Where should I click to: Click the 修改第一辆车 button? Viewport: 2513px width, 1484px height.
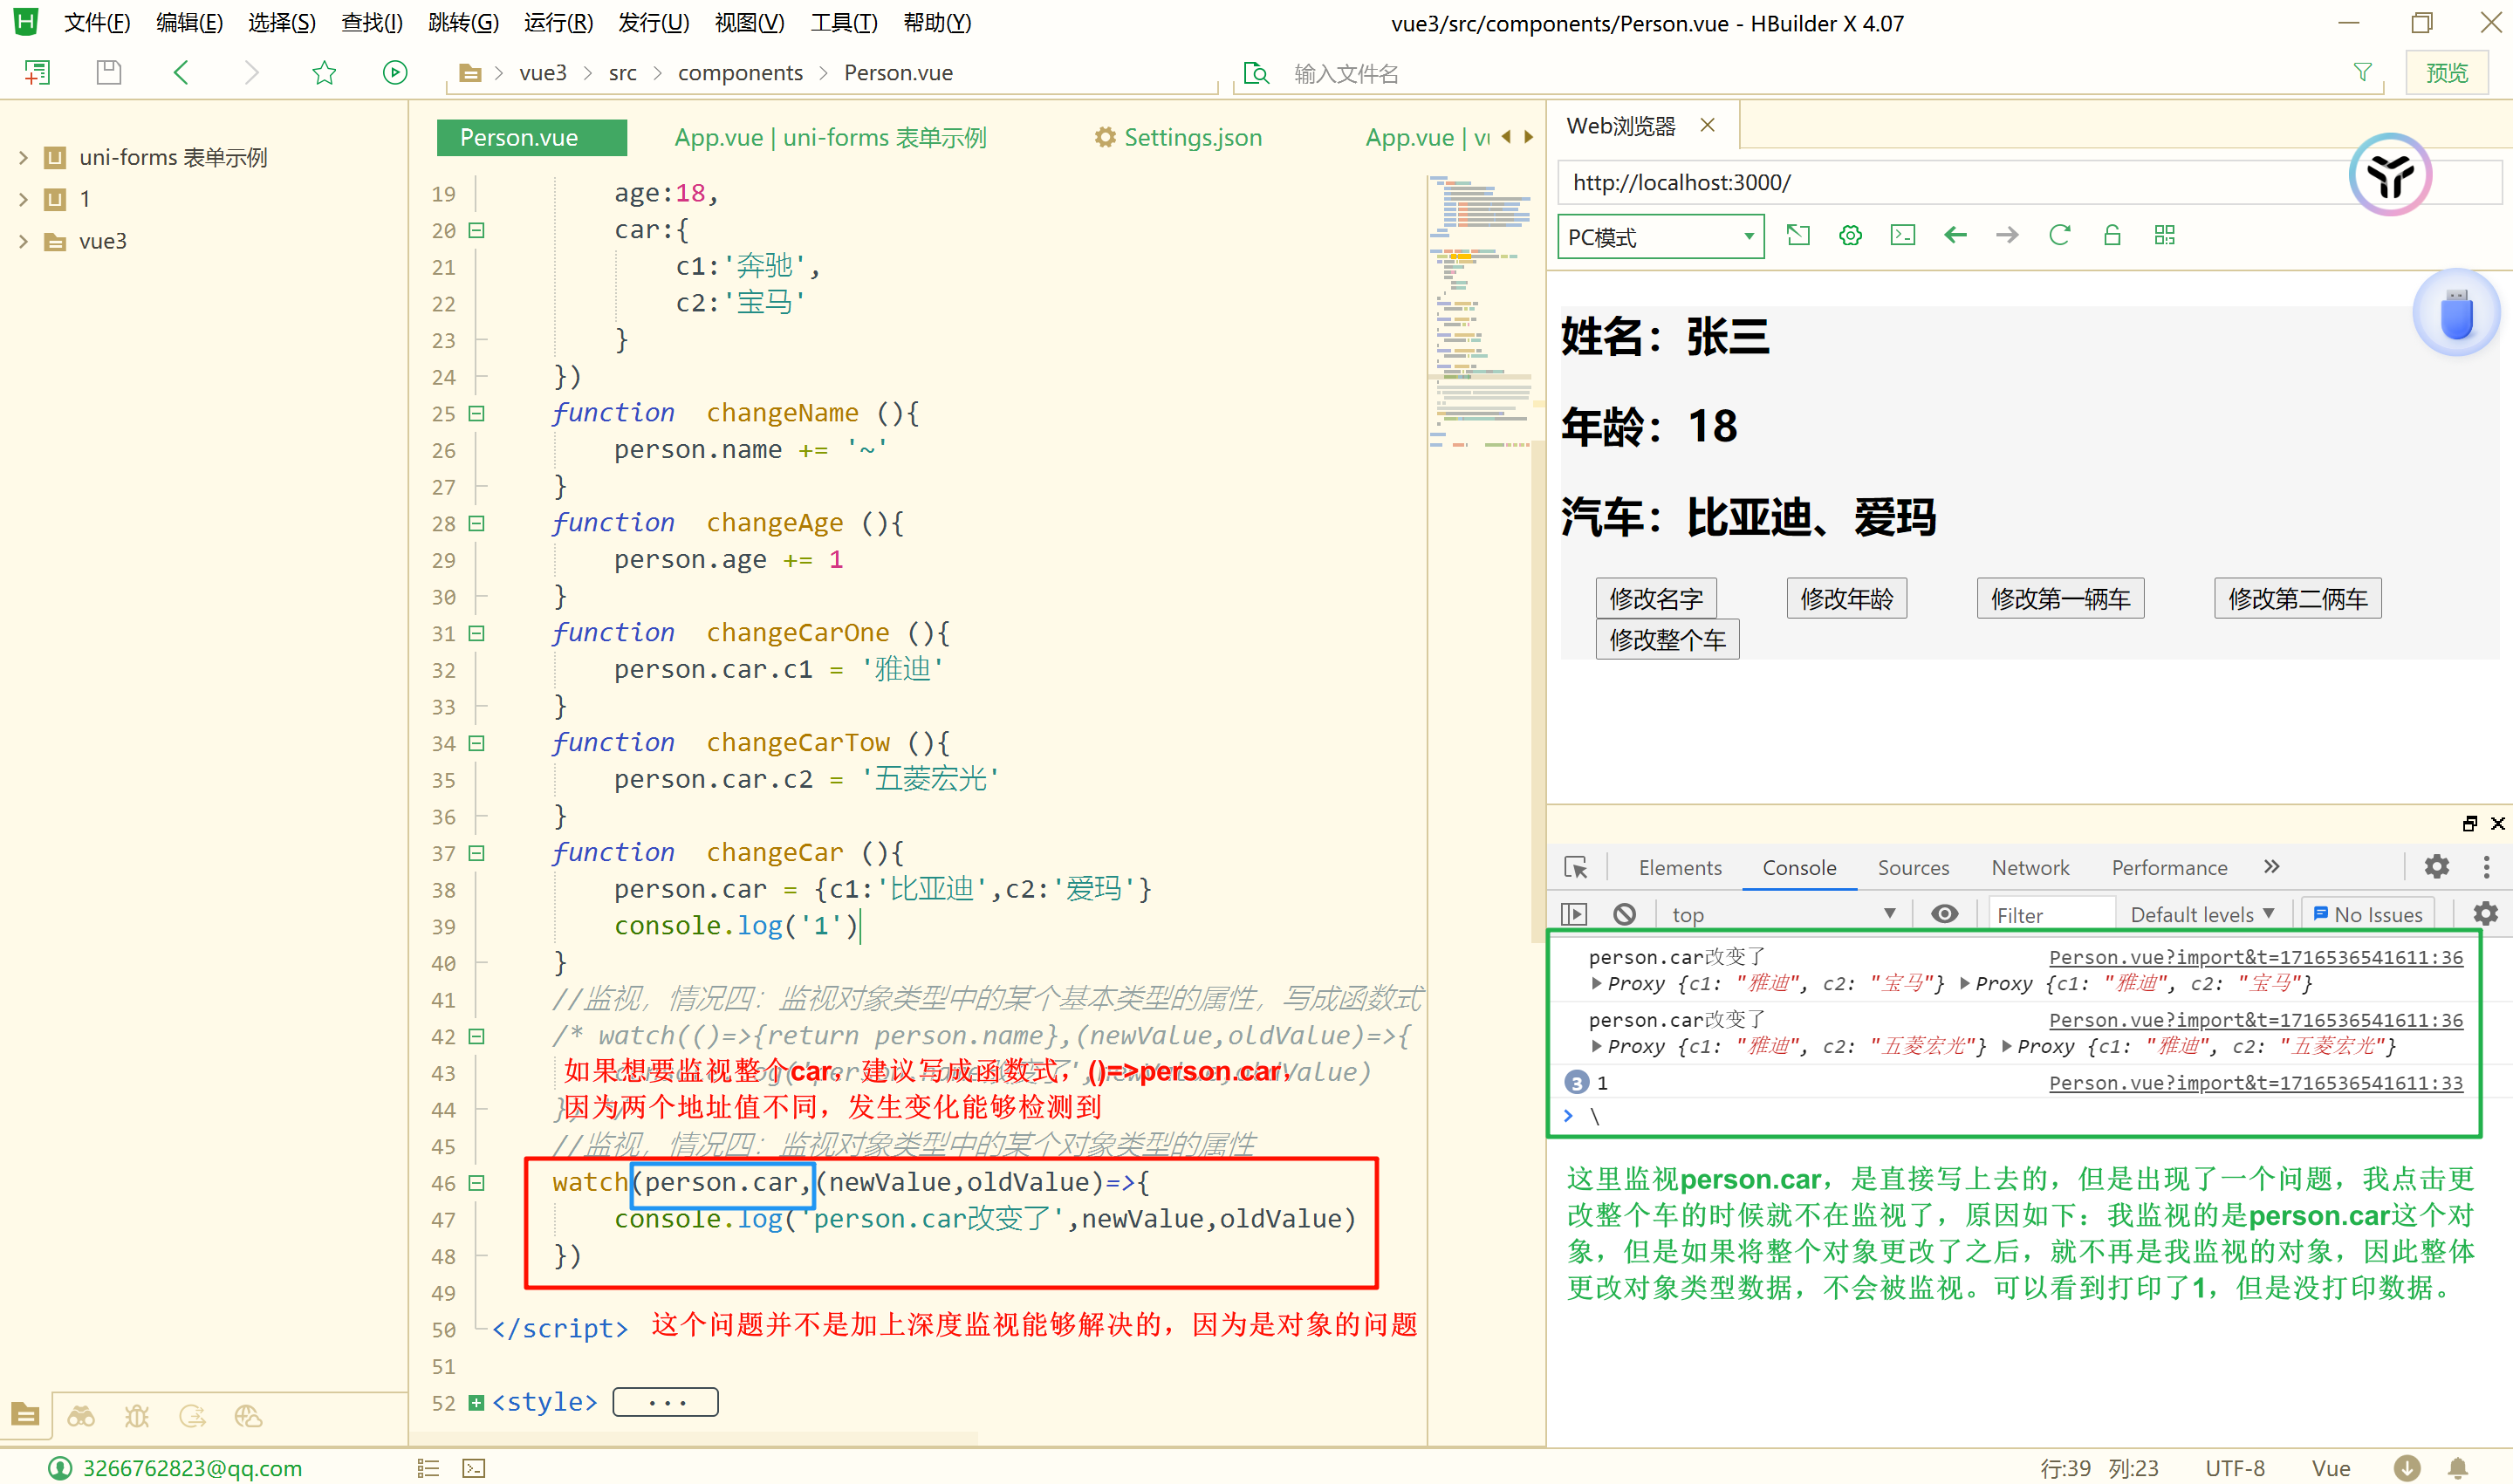[2060, 598]
